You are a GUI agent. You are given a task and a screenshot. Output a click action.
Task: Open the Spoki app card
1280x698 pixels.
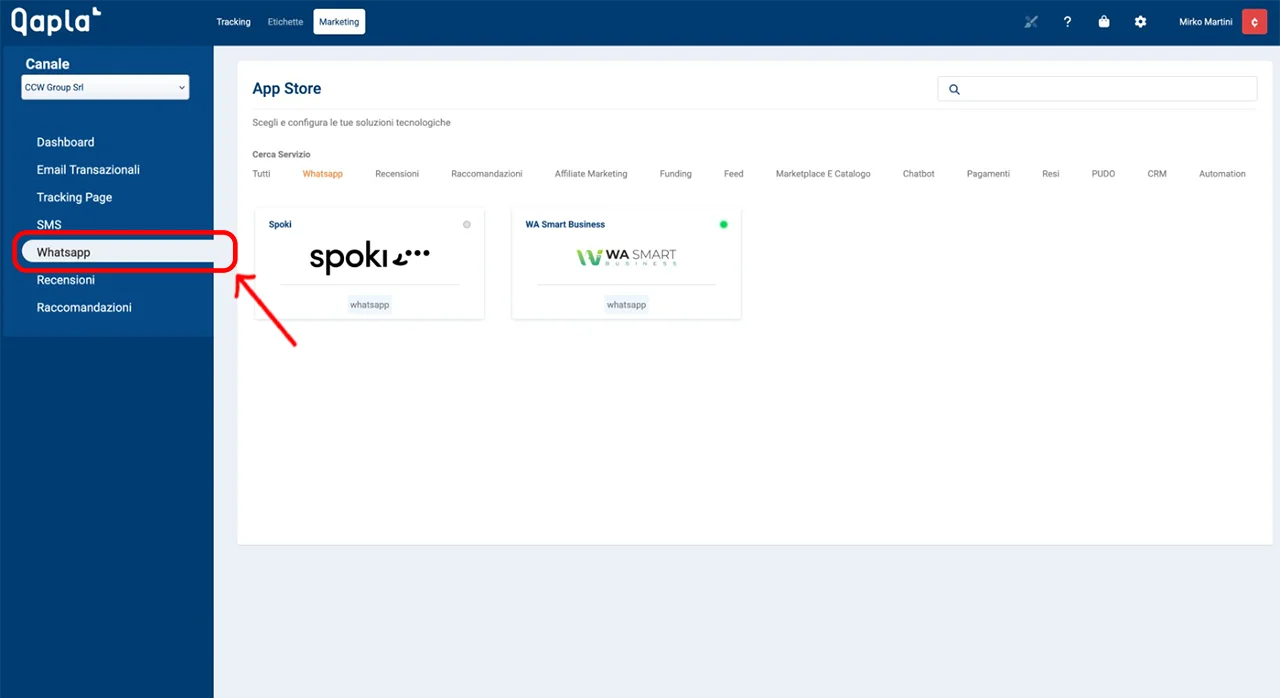click(x=369, y=263)
